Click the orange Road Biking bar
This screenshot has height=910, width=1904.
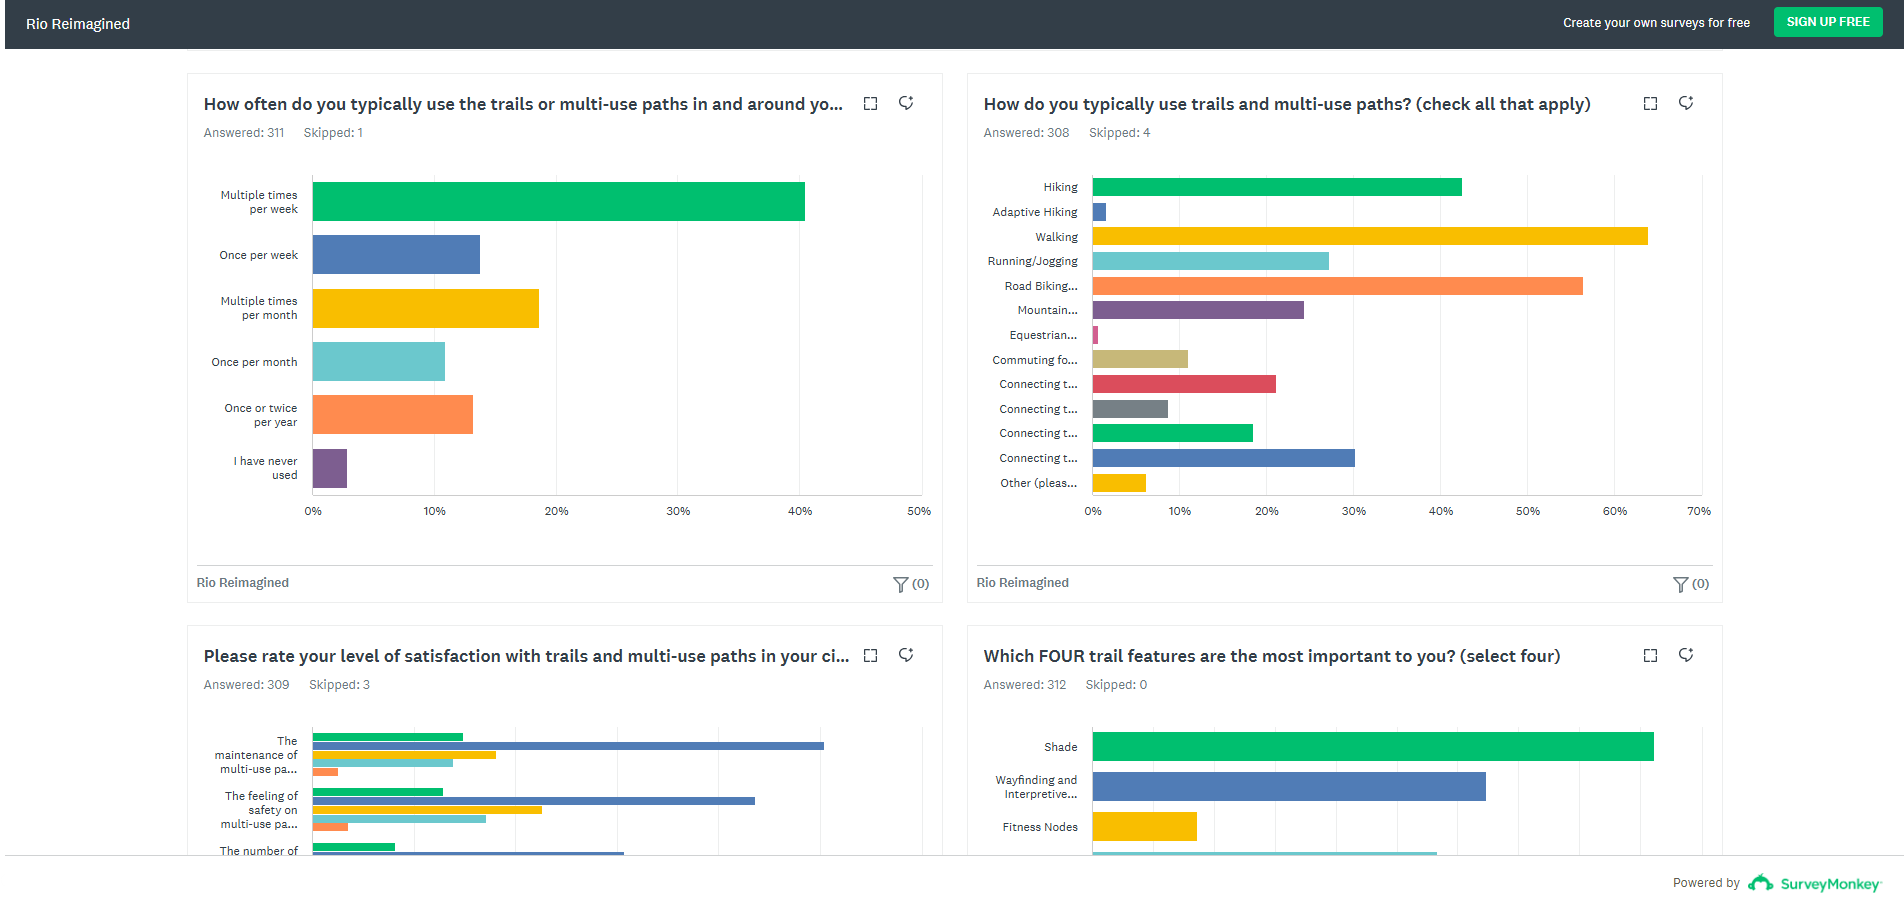(x=1338, y=286)
